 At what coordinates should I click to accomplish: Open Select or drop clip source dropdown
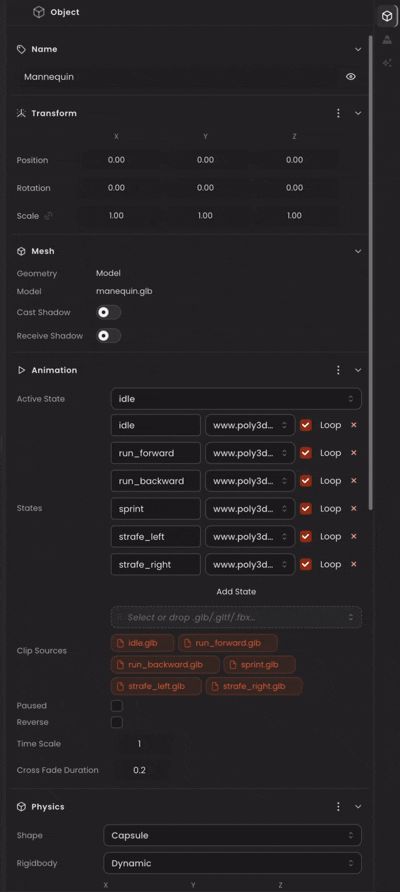(x=236, y=617)
